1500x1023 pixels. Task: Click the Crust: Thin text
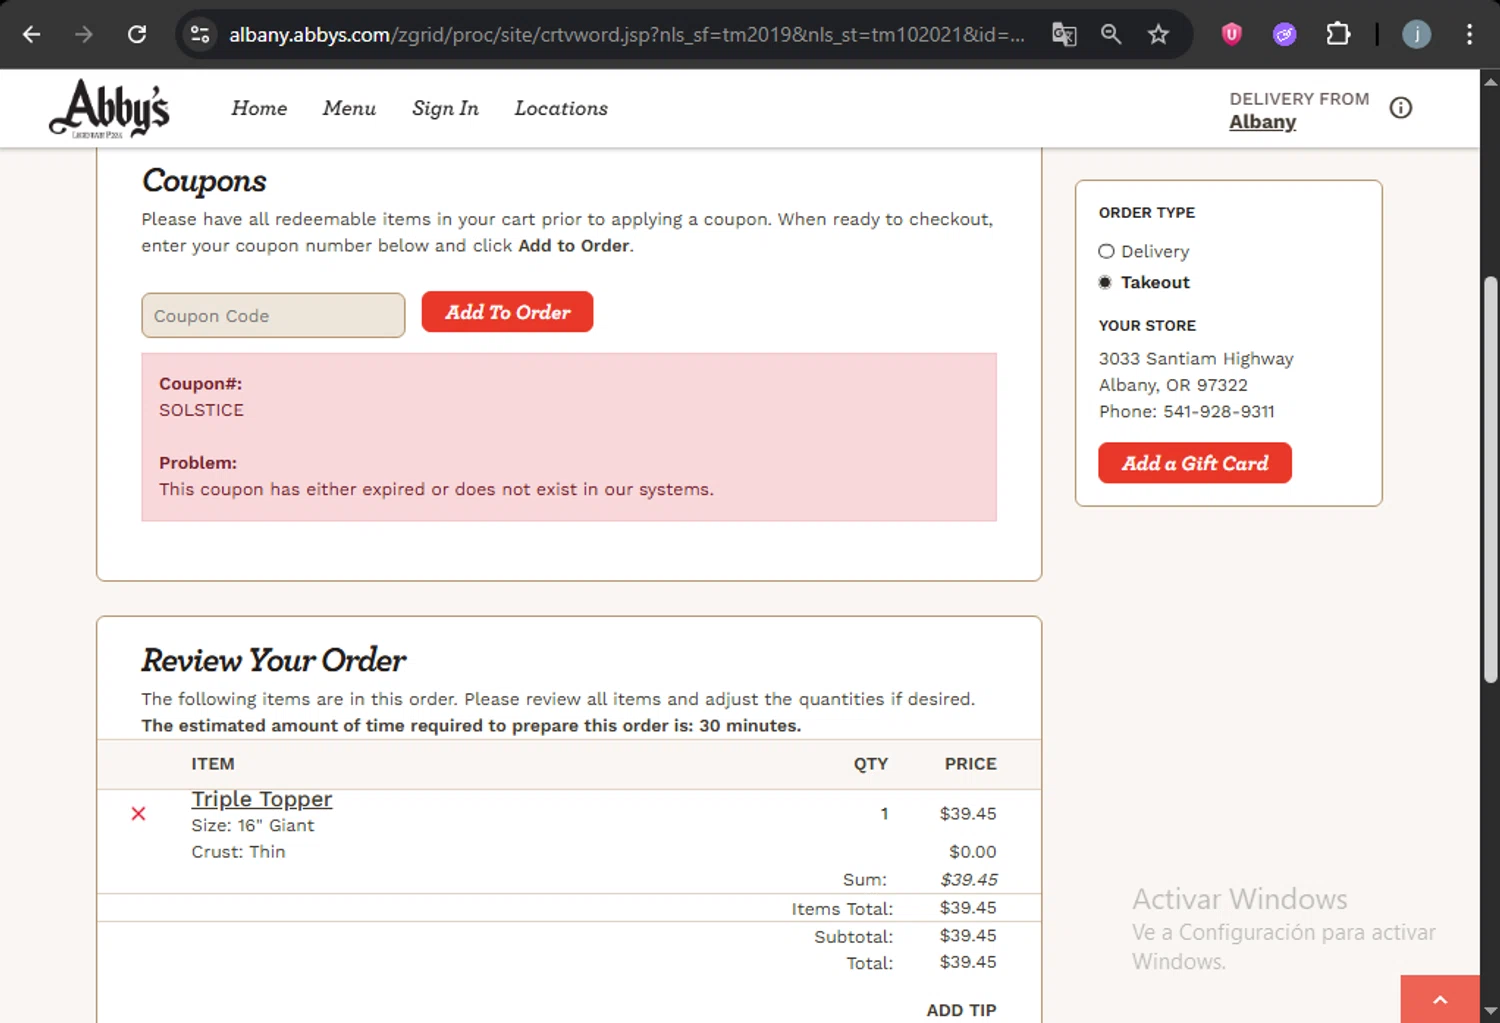238,852
